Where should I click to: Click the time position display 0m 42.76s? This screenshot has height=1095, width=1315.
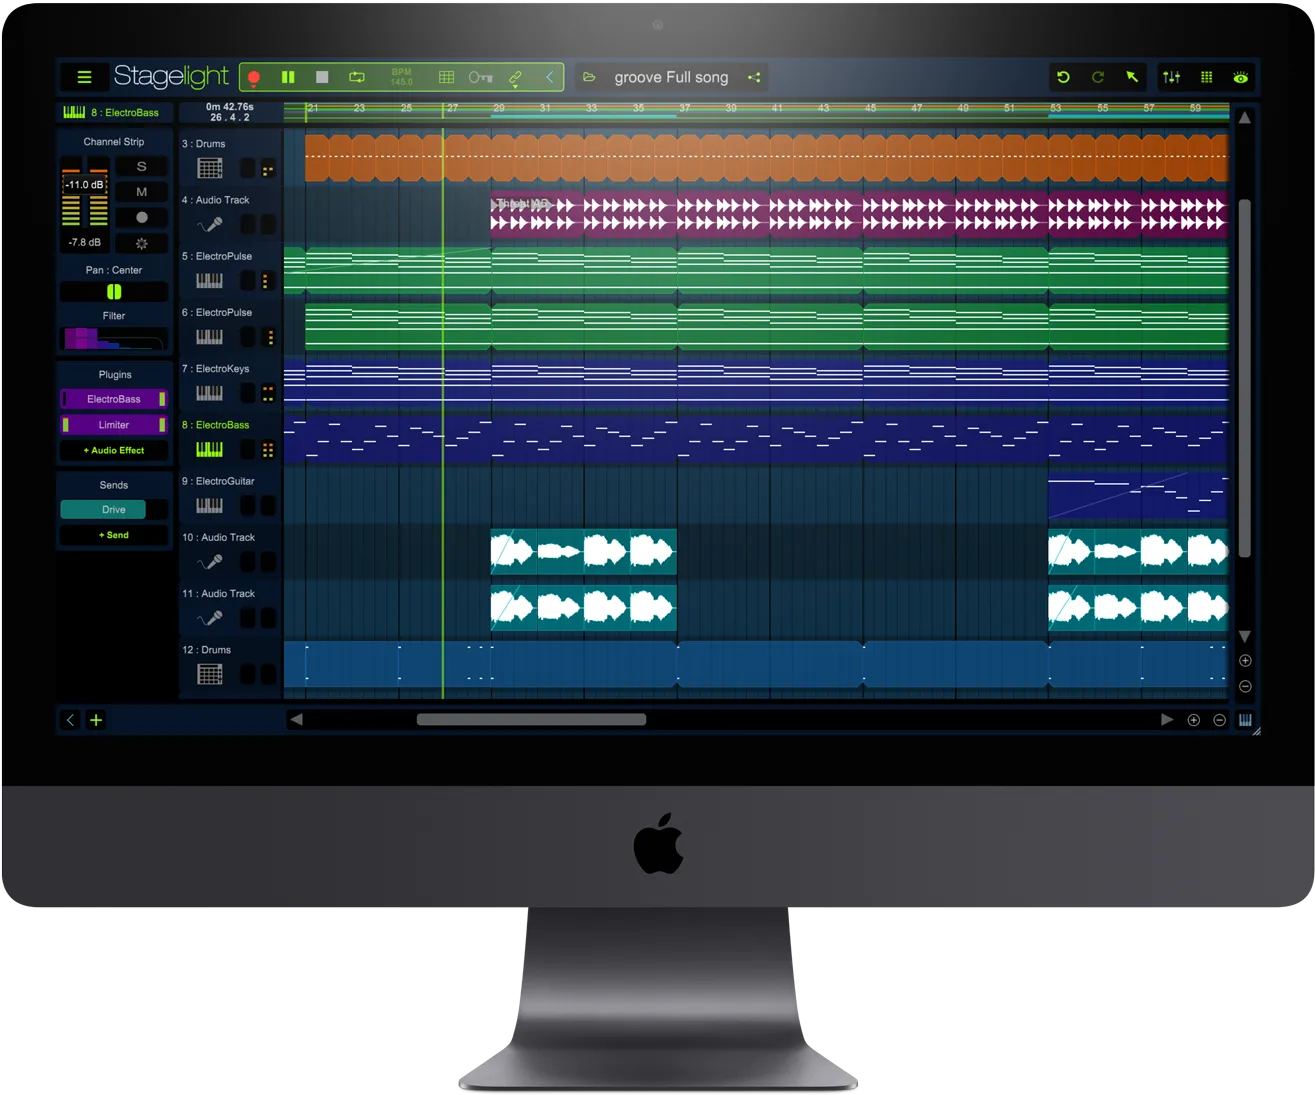[230, 106]
